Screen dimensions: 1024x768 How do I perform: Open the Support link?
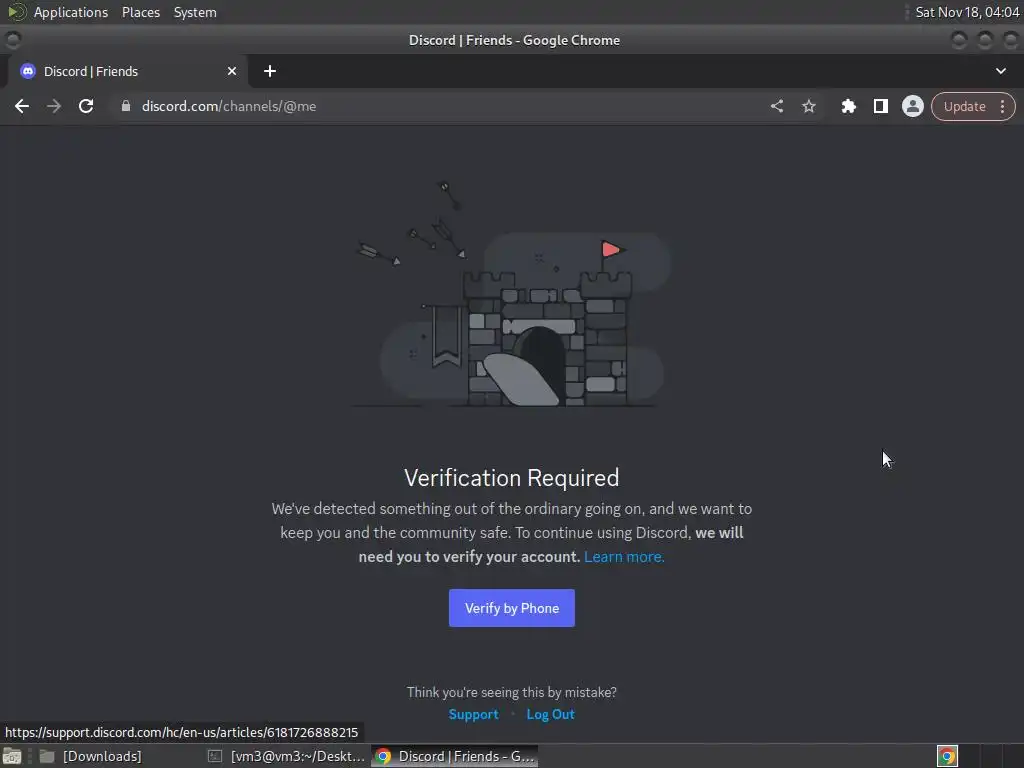tap(473, 714)
